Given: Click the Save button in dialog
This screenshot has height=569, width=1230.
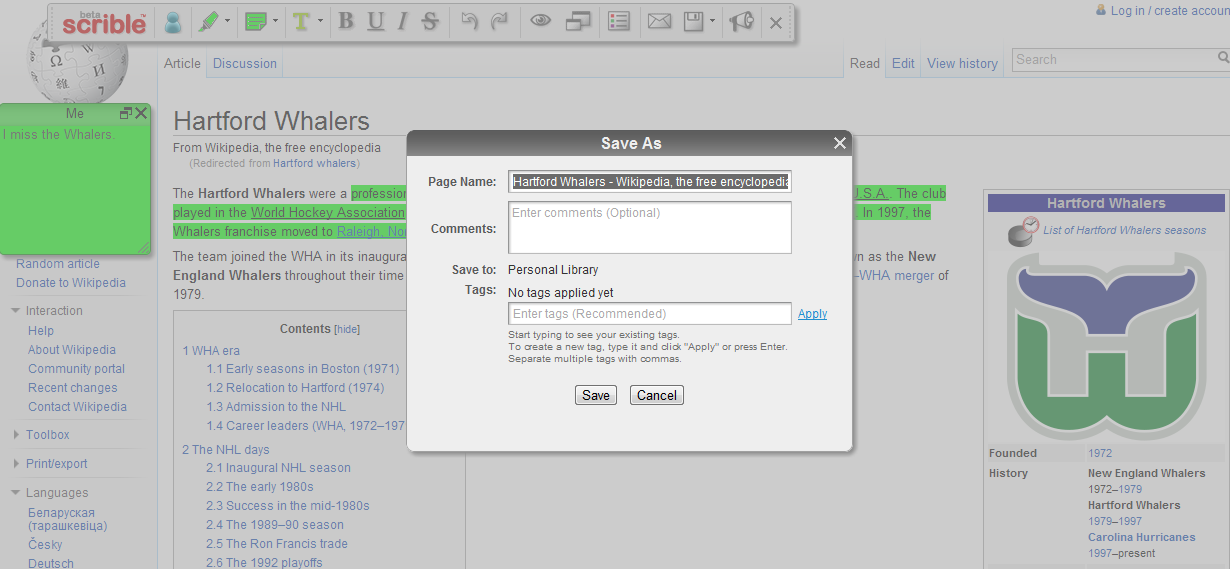Looking at the screenshot, I should pos(596,395).
